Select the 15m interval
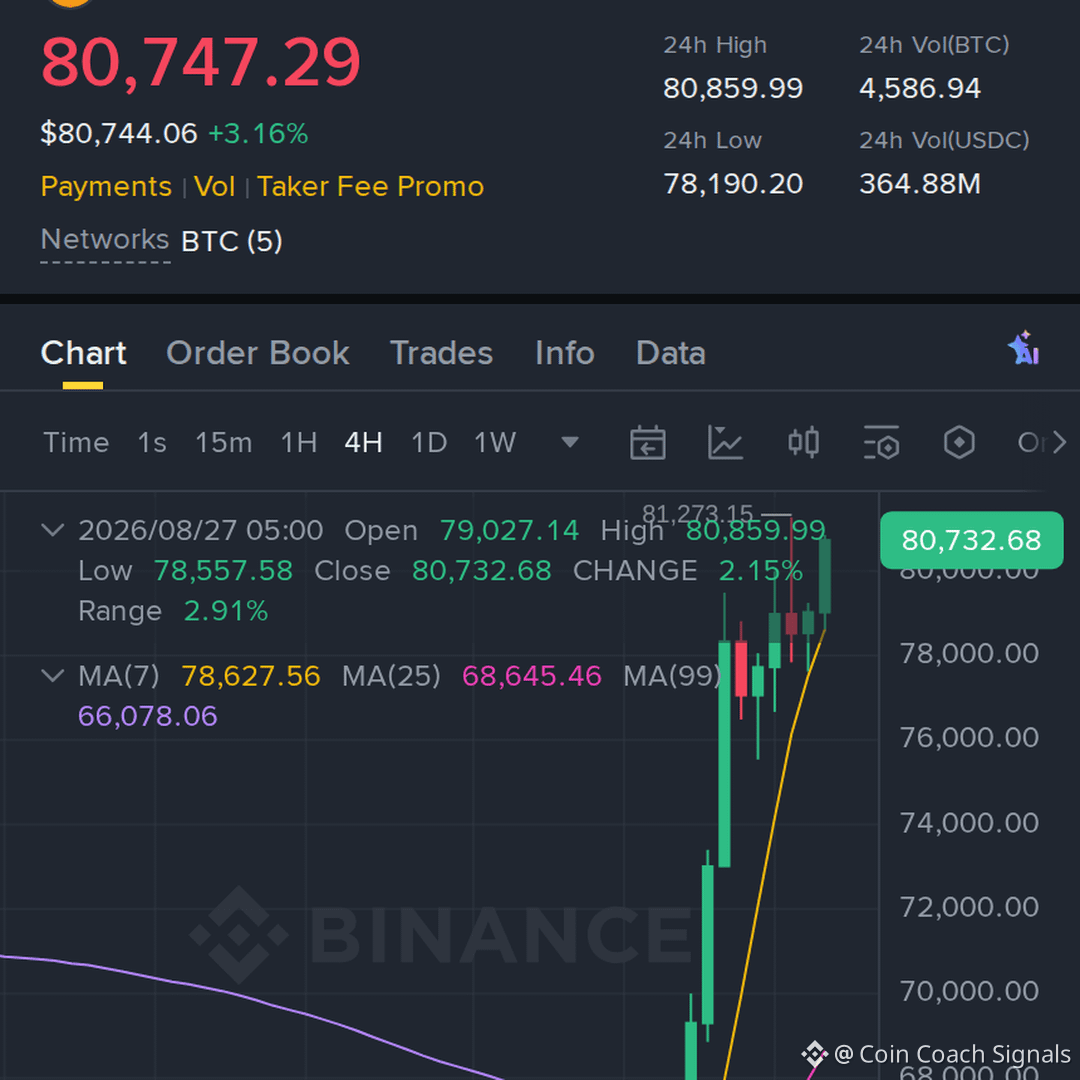The image size is (1080, 1080). point(224,442)
